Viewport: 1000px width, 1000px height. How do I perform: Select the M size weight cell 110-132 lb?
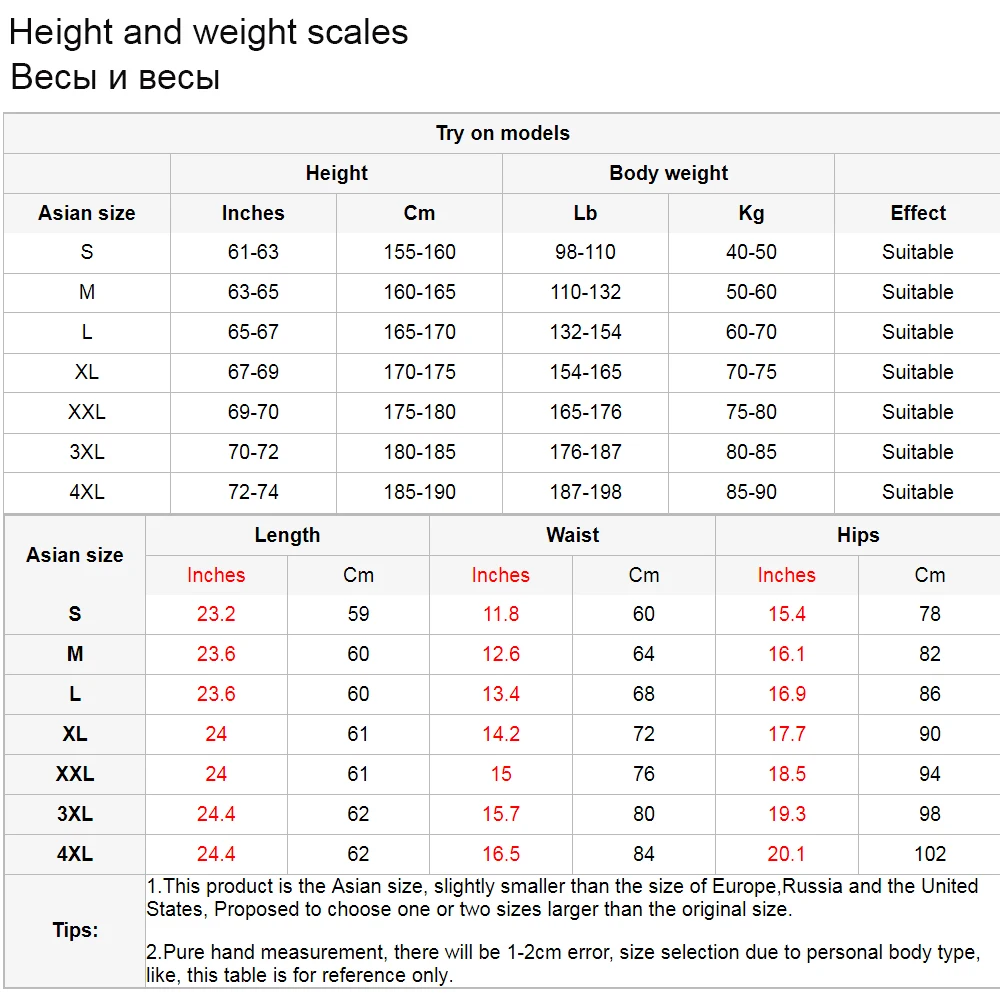(585, 292)
